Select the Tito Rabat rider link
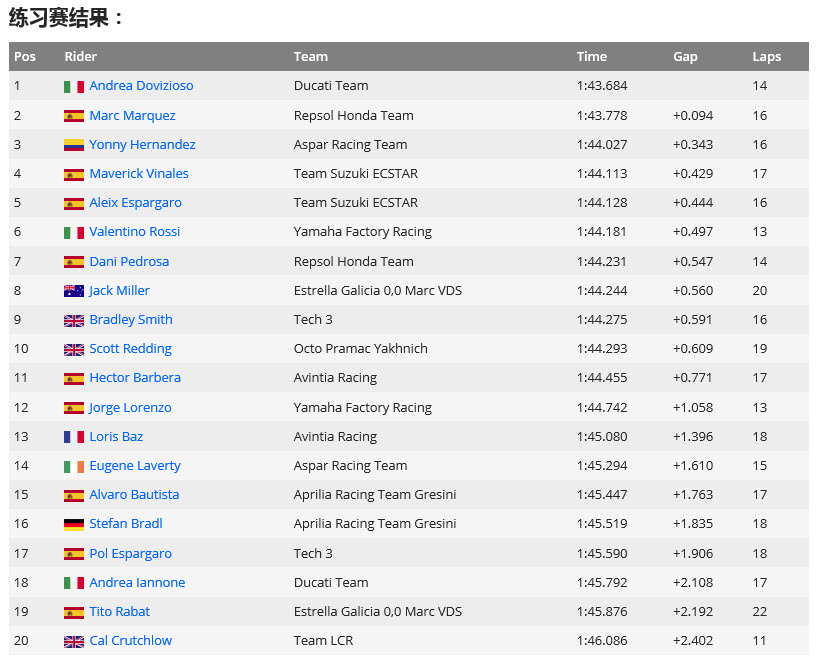 pos(120,612)
